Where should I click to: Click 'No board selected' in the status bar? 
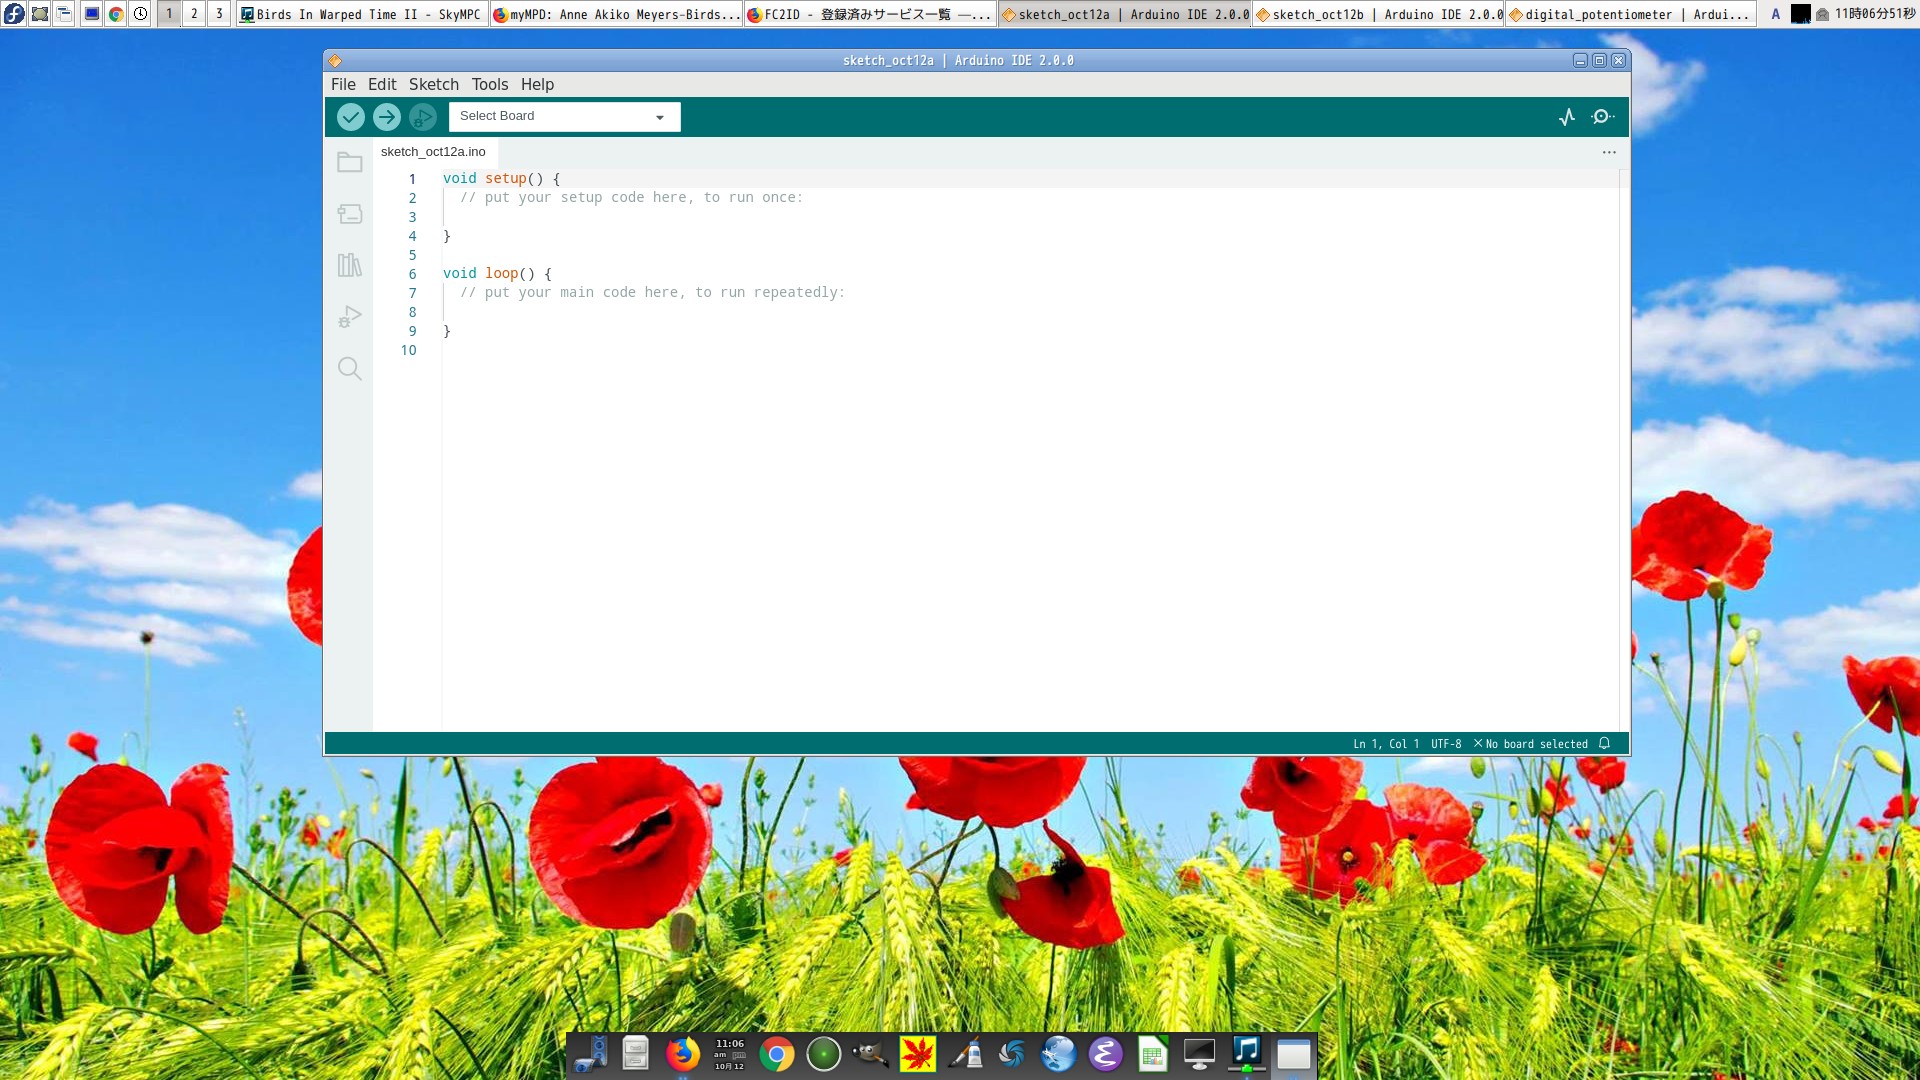[x=1535, y=744]
